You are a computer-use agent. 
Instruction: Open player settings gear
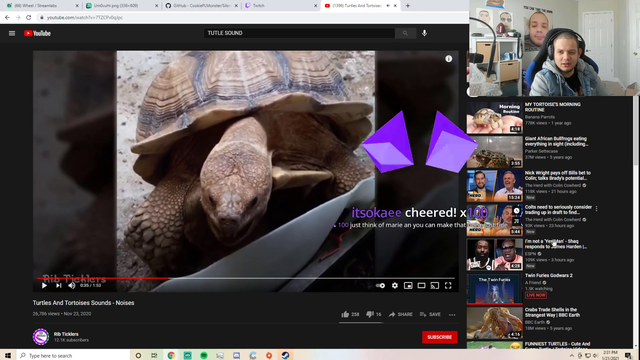[395, 285]
